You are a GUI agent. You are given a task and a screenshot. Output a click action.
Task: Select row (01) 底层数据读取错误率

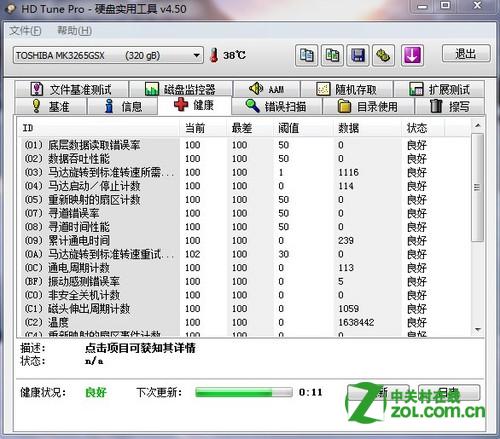245,145
